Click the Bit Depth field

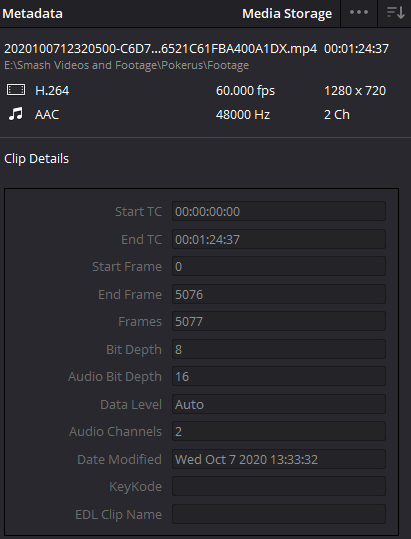279,349
